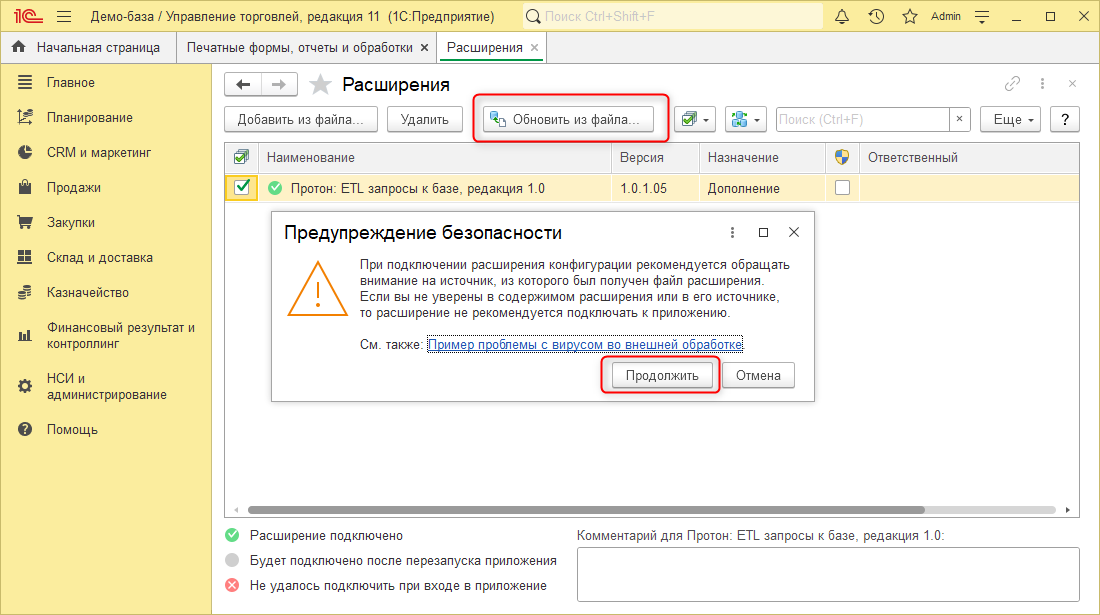Close the Печатные формы, отчеты и обработки tab
The width and height of the screenshot is (1100, 615).
tap(424, 48)
